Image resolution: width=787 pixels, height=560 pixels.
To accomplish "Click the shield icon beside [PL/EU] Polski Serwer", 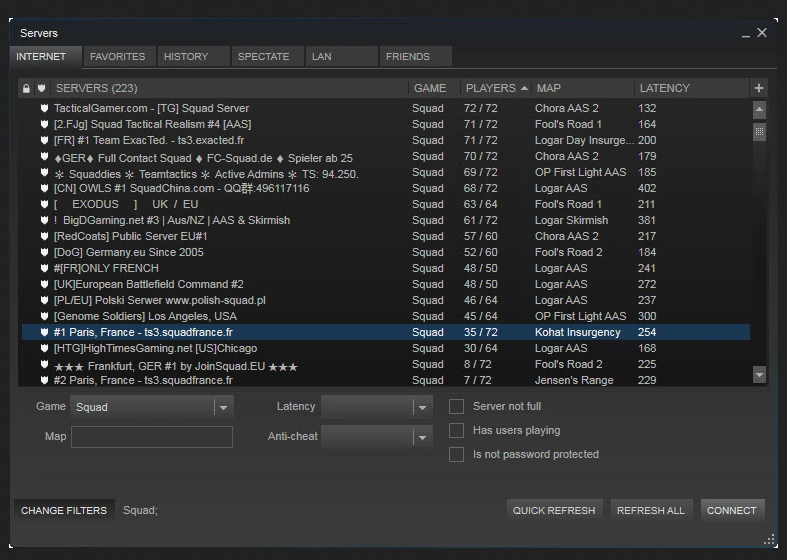I will (x=44, y=301).
